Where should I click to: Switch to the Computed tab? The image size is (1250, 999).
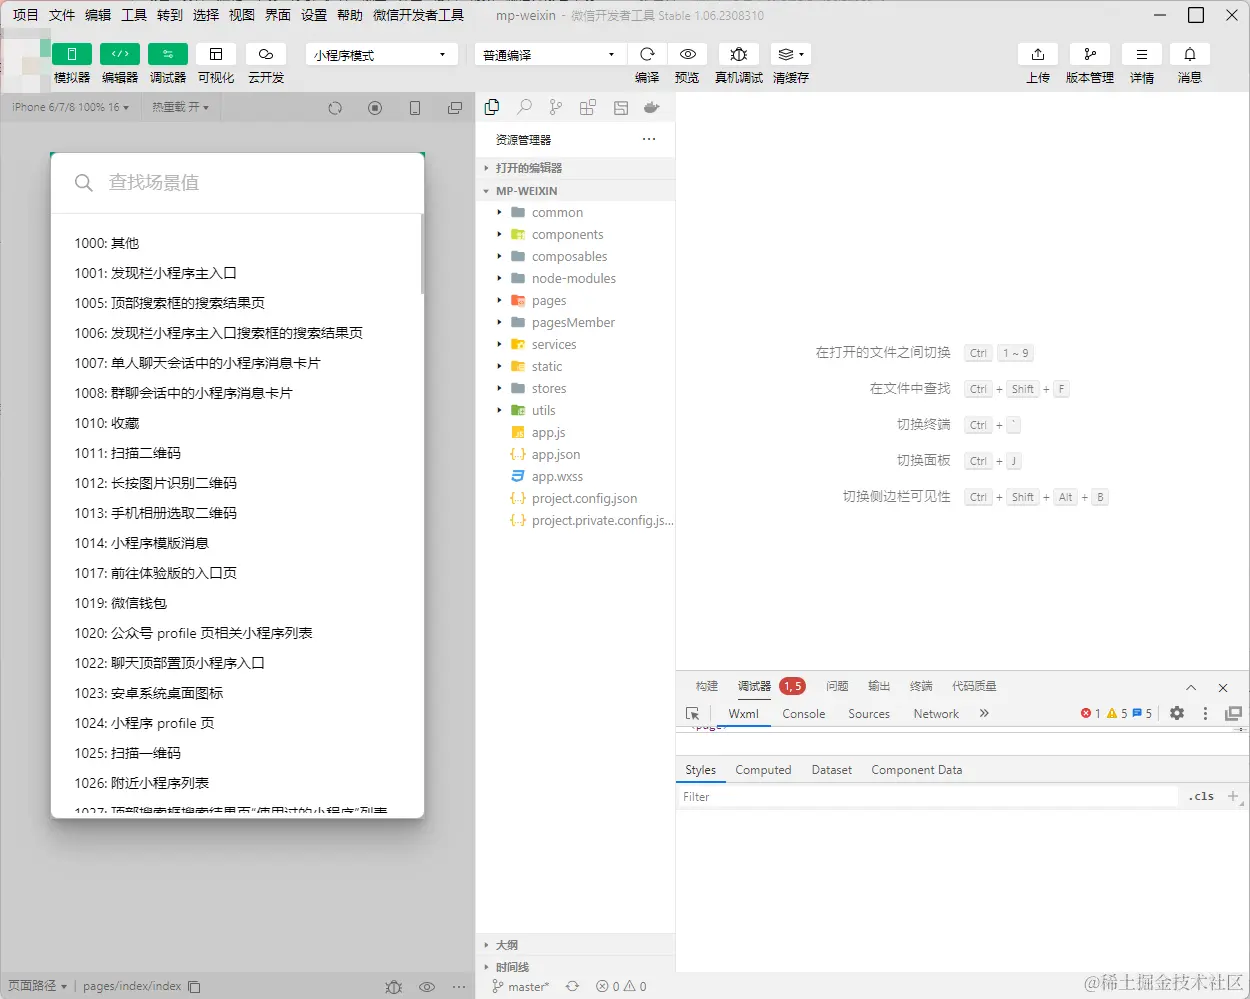tap(763, 770)
